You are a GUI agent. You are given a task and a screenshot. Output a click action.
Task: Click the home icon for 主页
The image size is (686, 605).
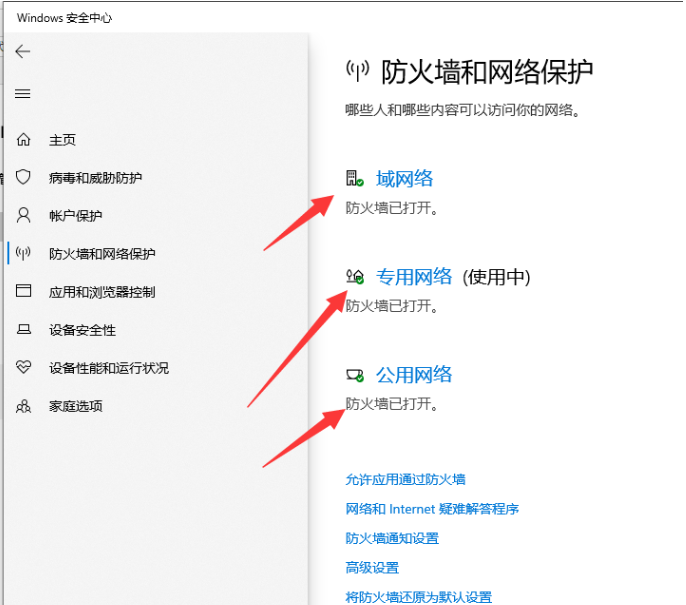[24, 140]
